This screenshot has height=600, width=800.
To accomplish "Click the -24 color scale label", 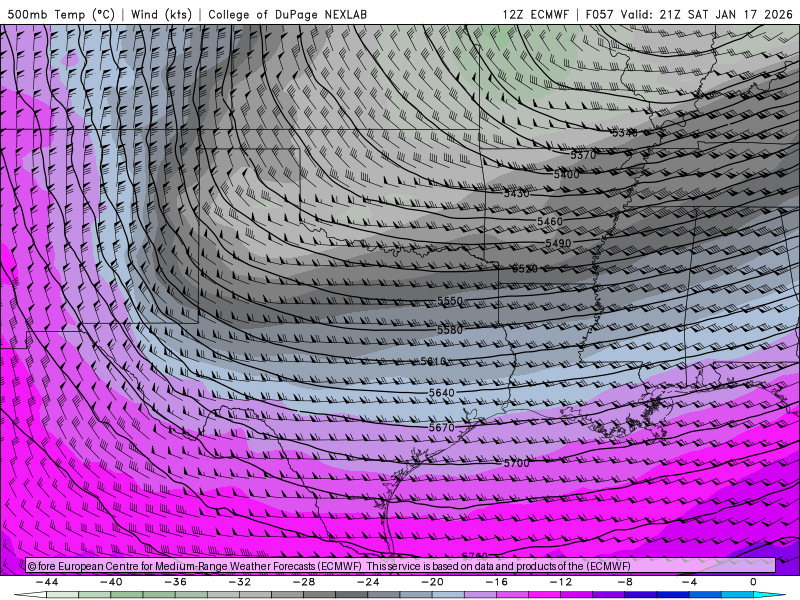I will click(368, 582).
